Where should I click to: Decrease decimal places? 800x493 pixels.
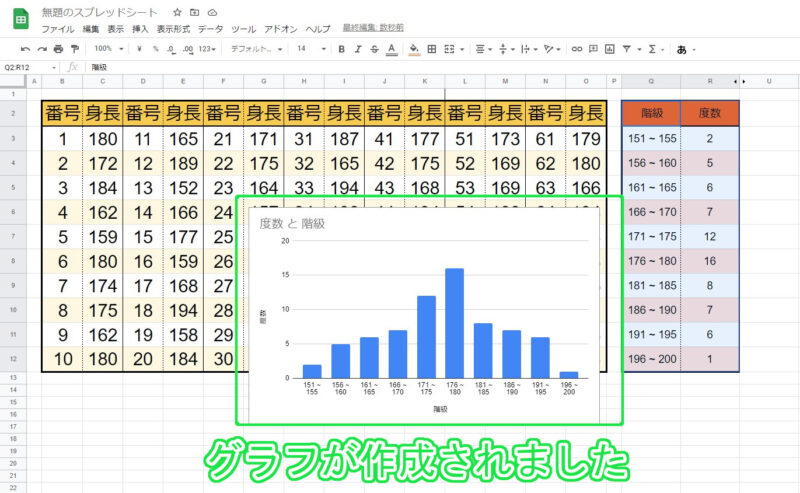[171, 49]
